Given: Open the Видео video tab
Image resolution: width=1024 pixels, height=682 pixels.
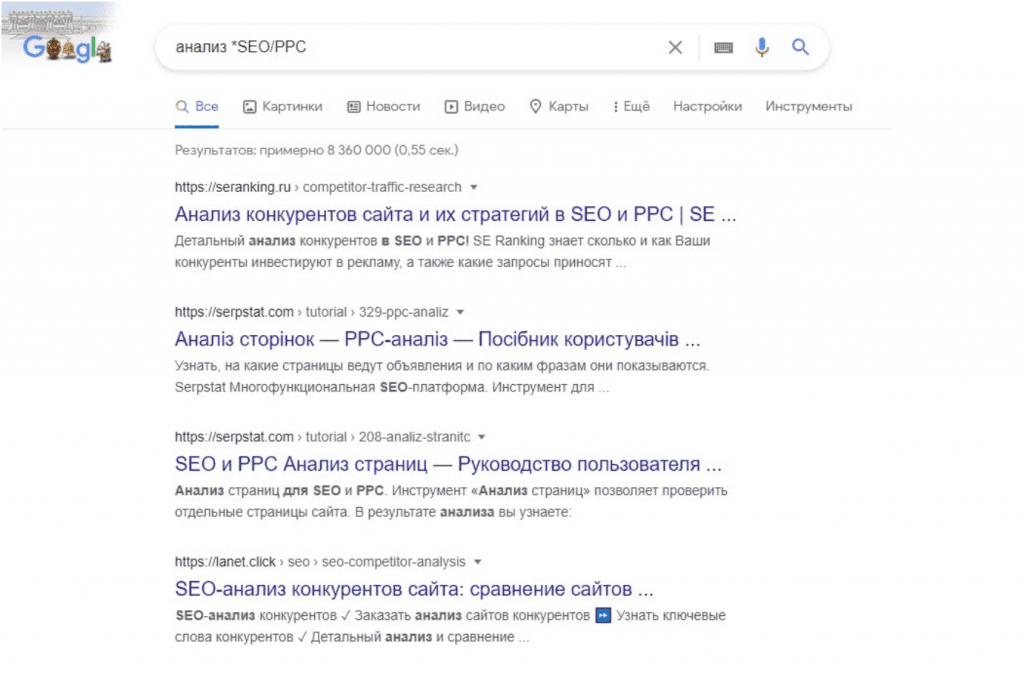Looking at the screenshot, I should [475, 106].
